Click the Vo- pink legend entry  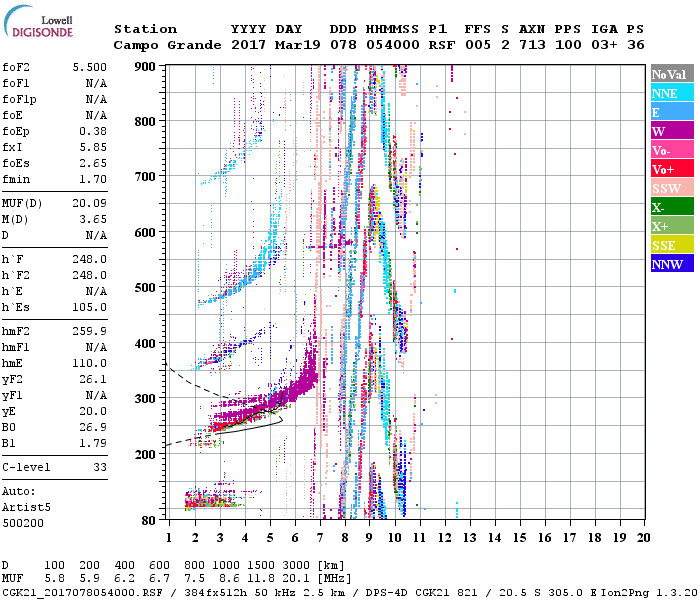pos(671,150)
